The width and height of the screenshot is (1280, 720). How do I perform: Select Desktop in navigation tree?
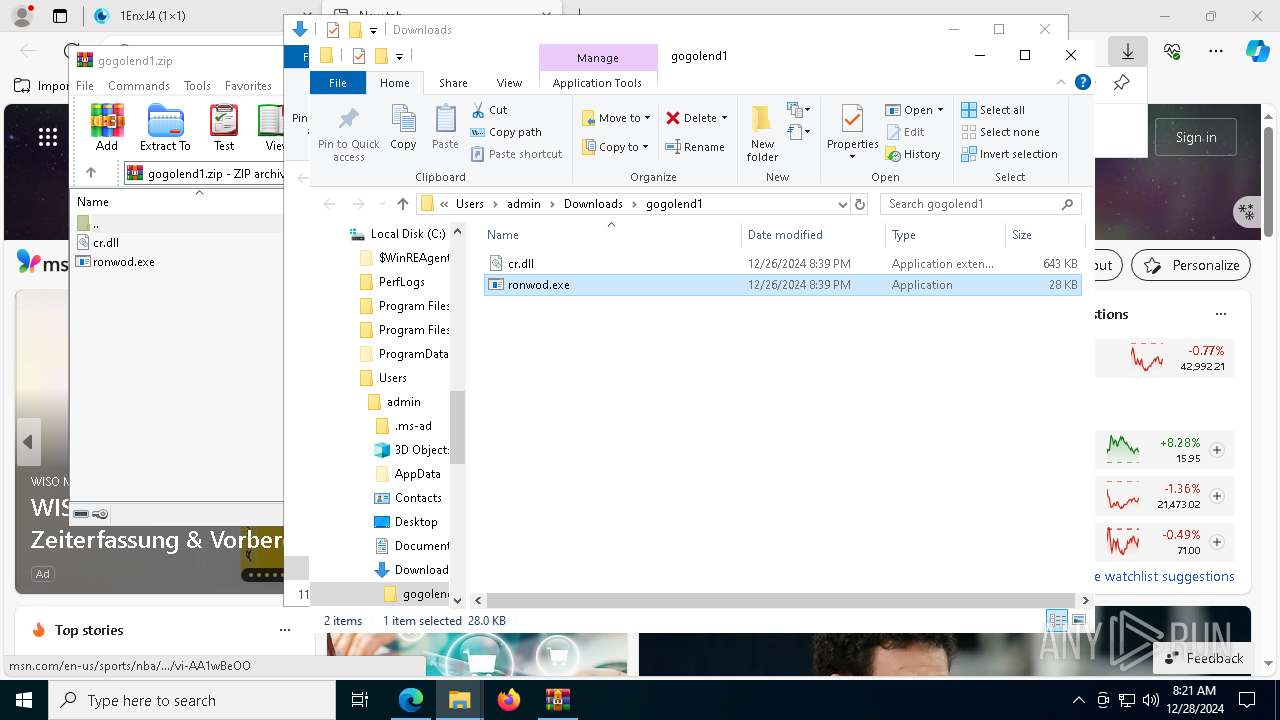pyautogui.click(x=416, y=522)
